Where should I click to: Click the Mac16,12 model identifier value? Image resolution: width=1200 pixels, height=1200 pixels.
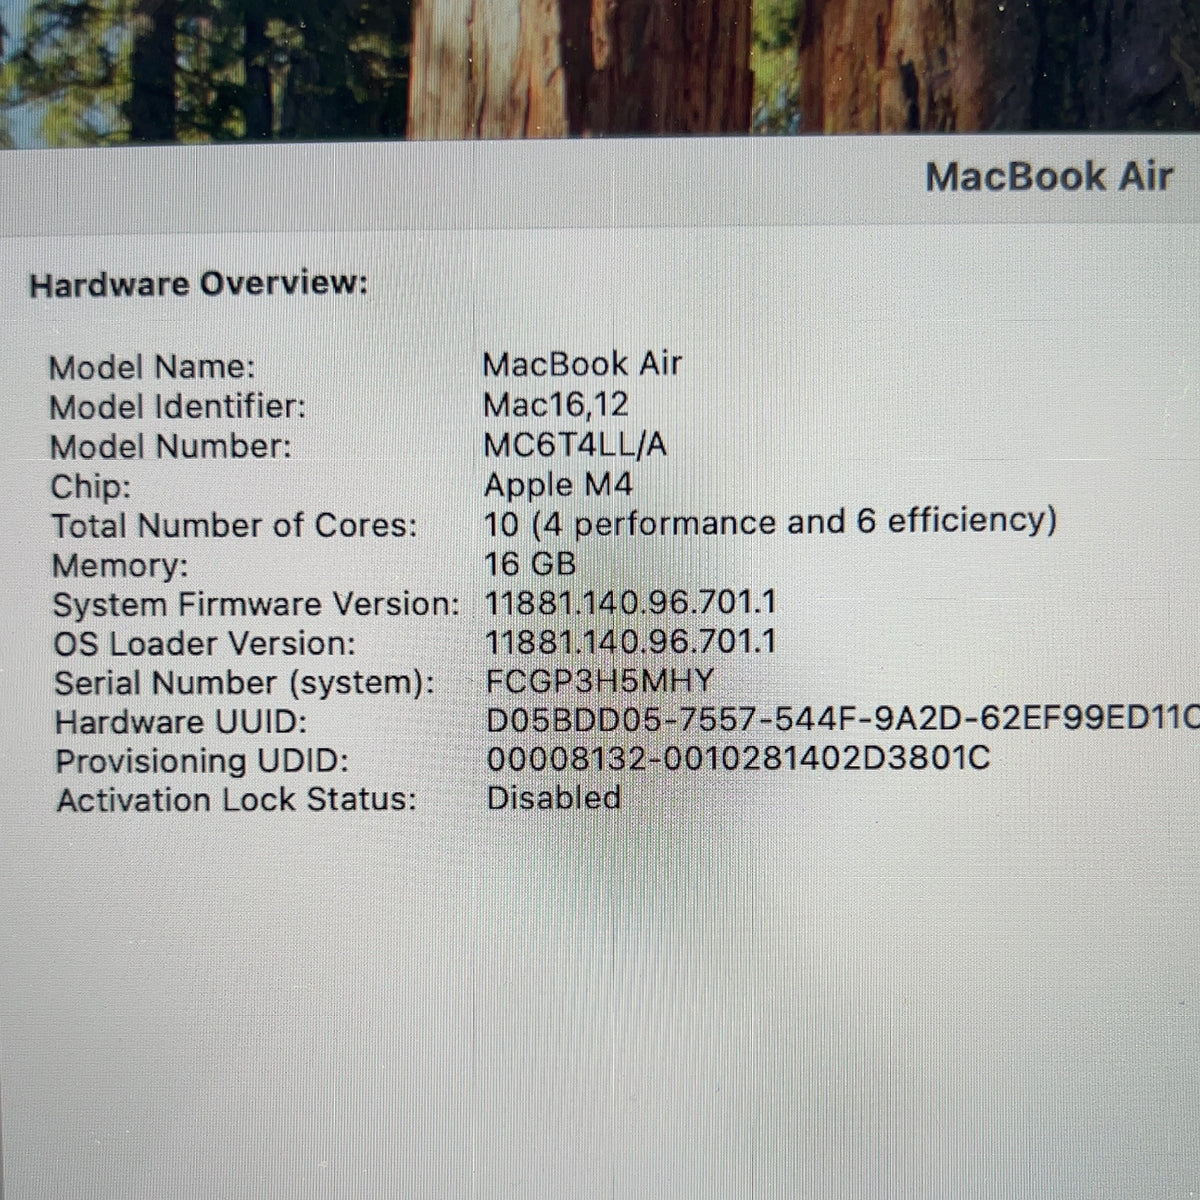[556, 404]
